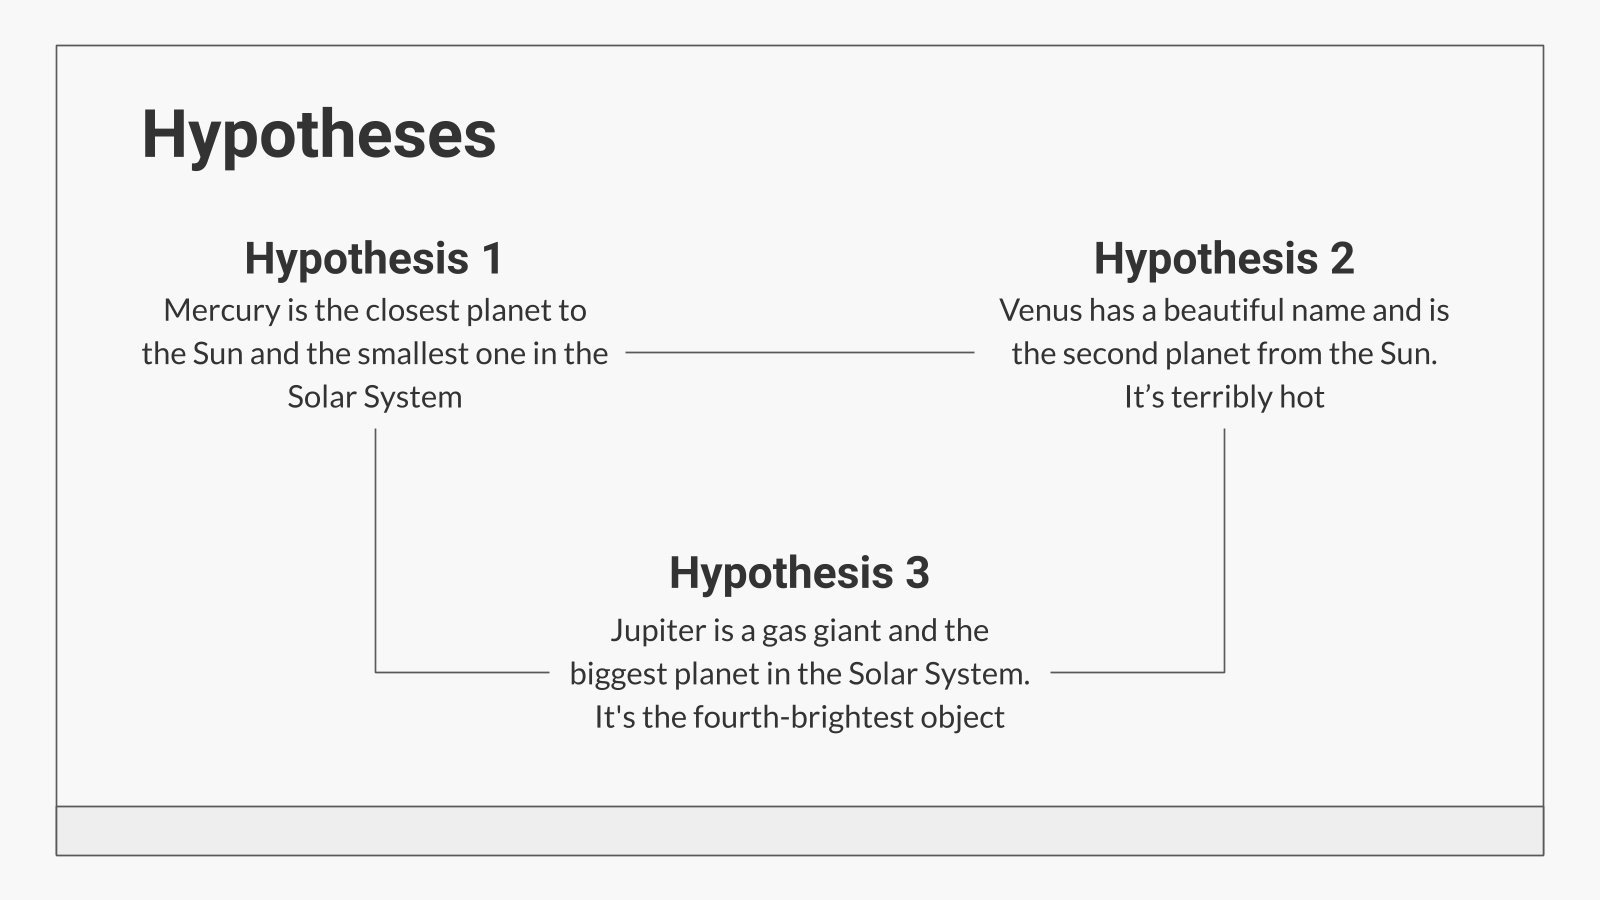Click the gray footer bar of the slide

[x=800, y=830]
